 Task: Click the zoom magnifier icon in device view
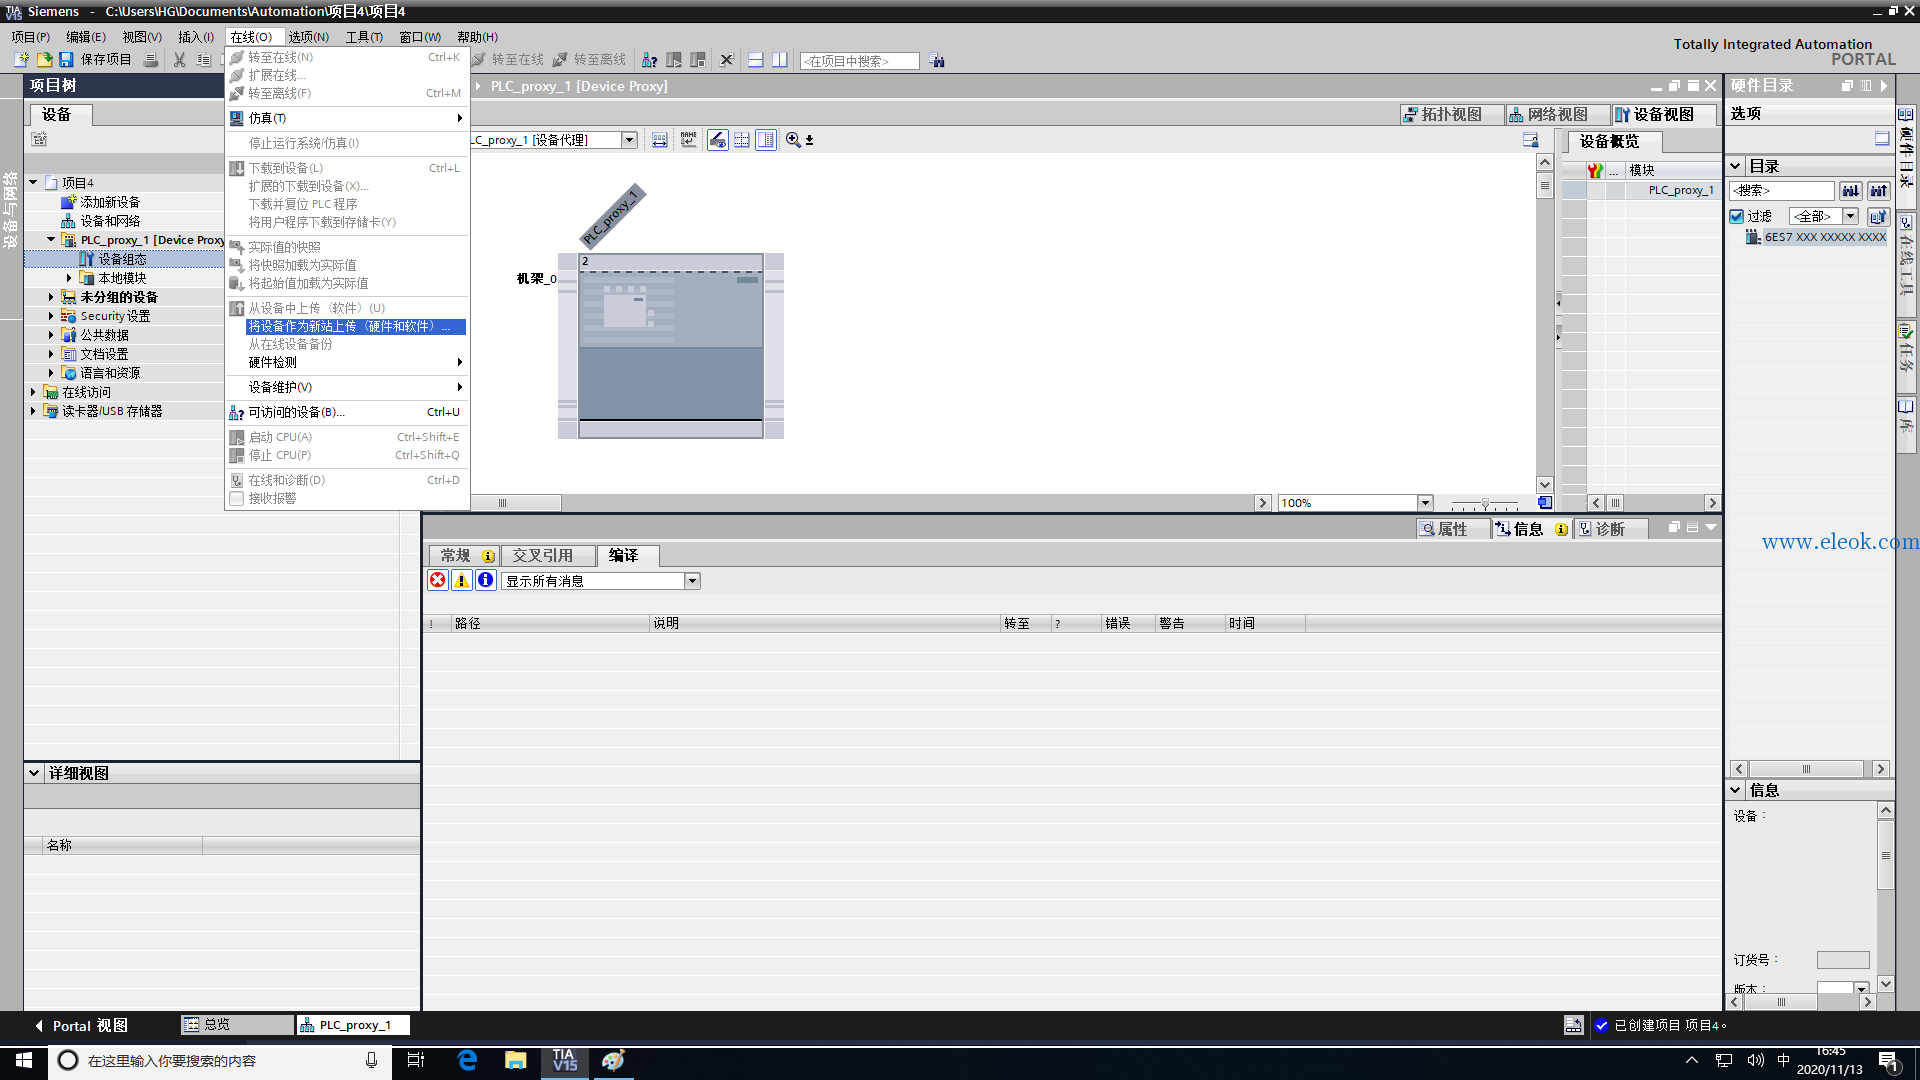pyautogui.click(x=793, y=140)
